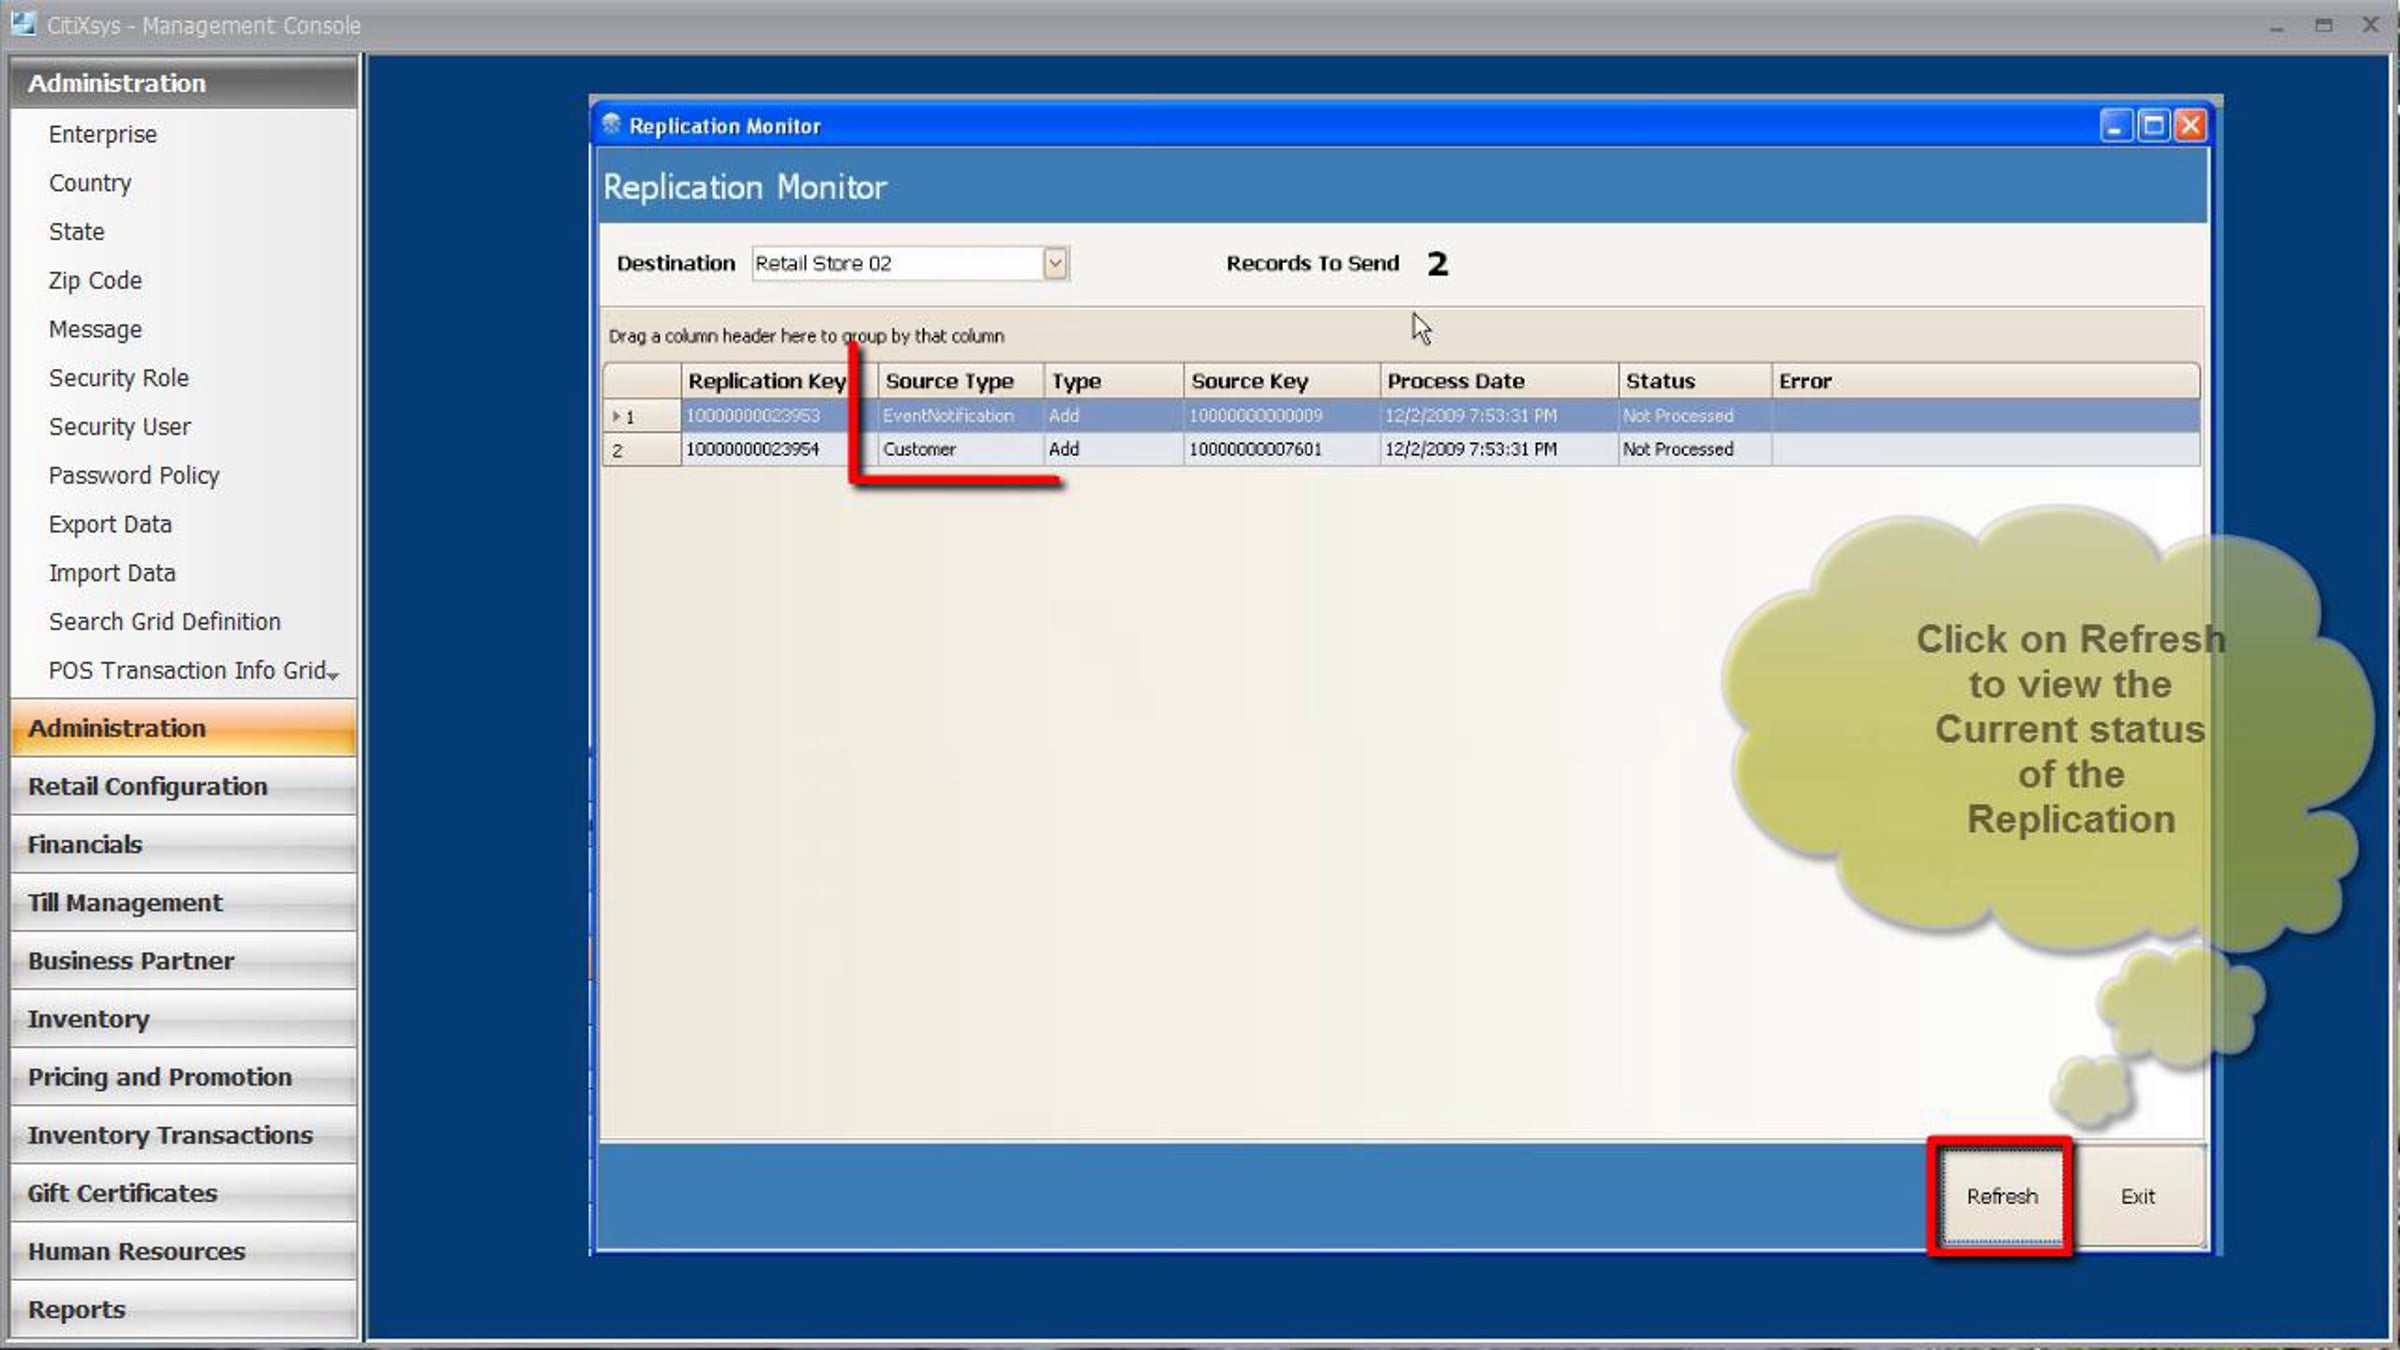Minimize the Replication Monitor dialog

pyautogui.click(x=2115, y=126)
